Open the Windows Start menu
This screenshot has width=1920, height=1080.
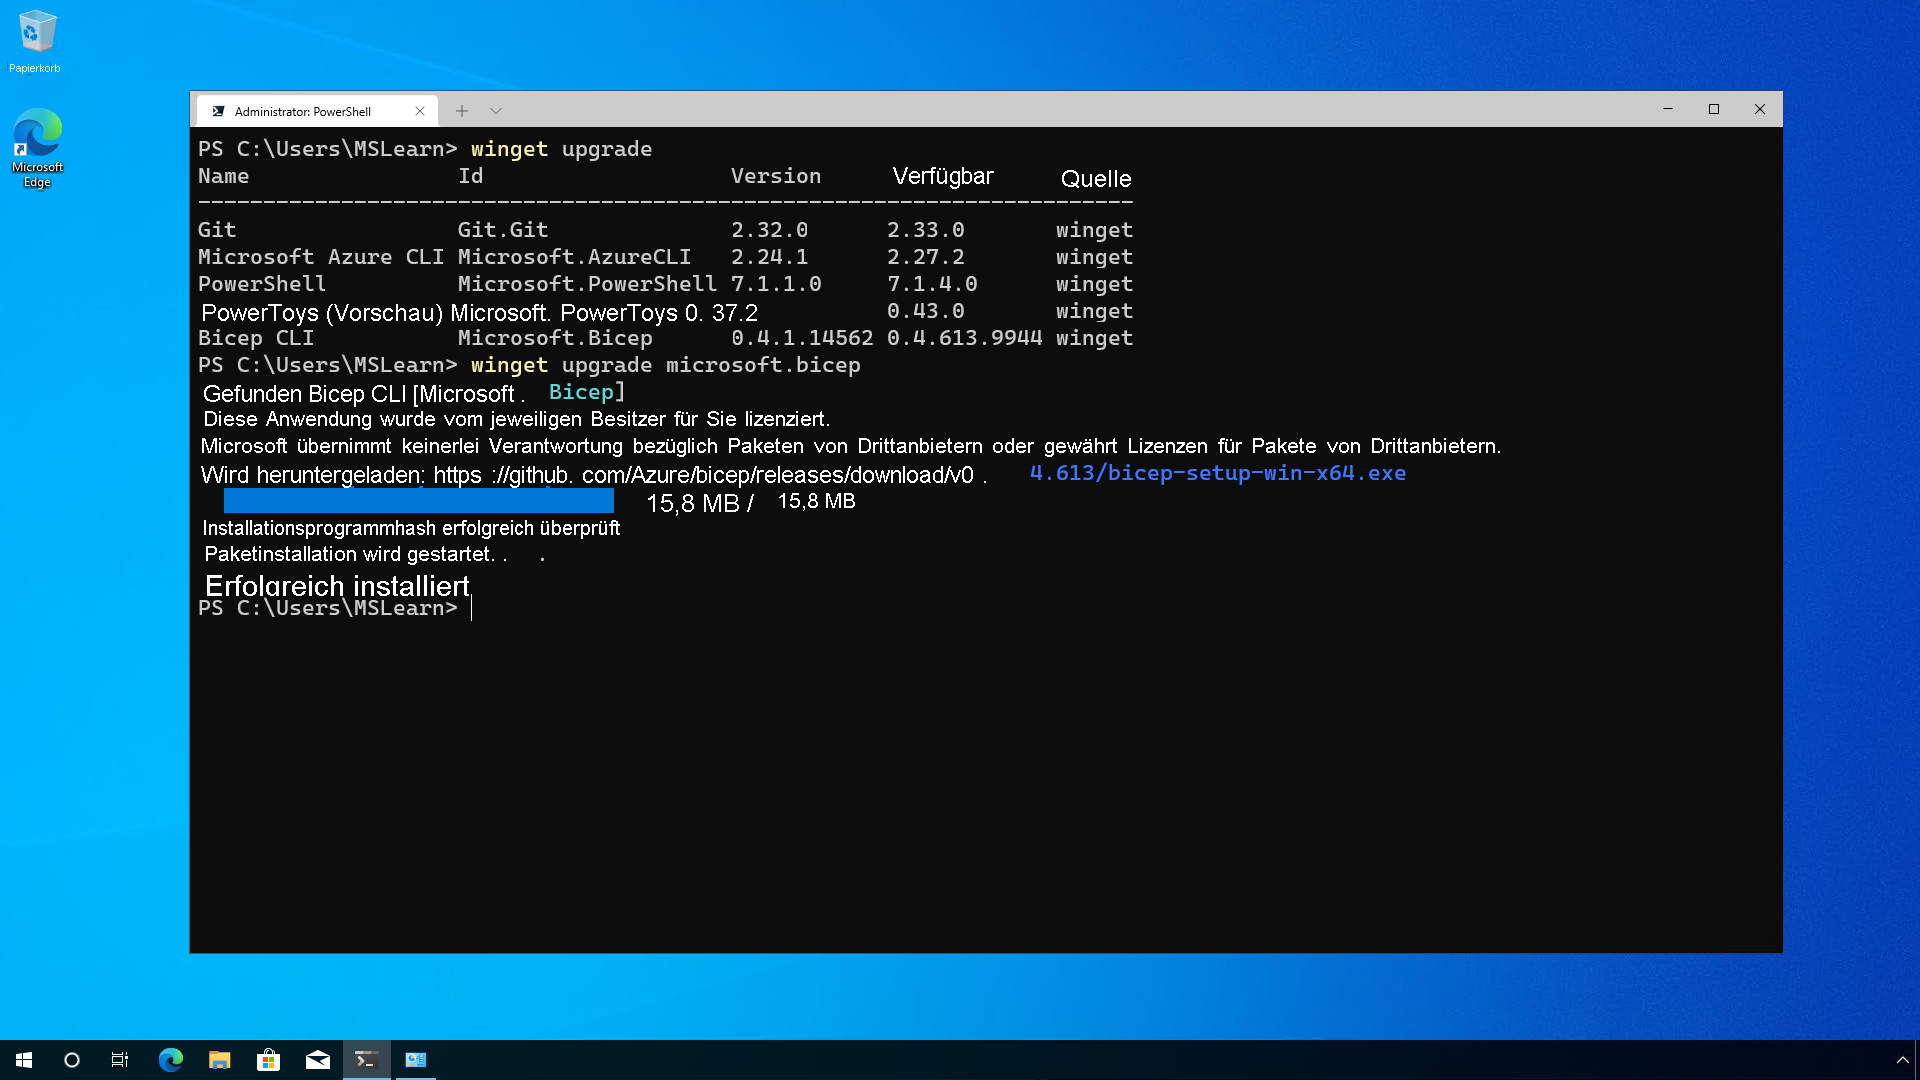coord(24,1060)
